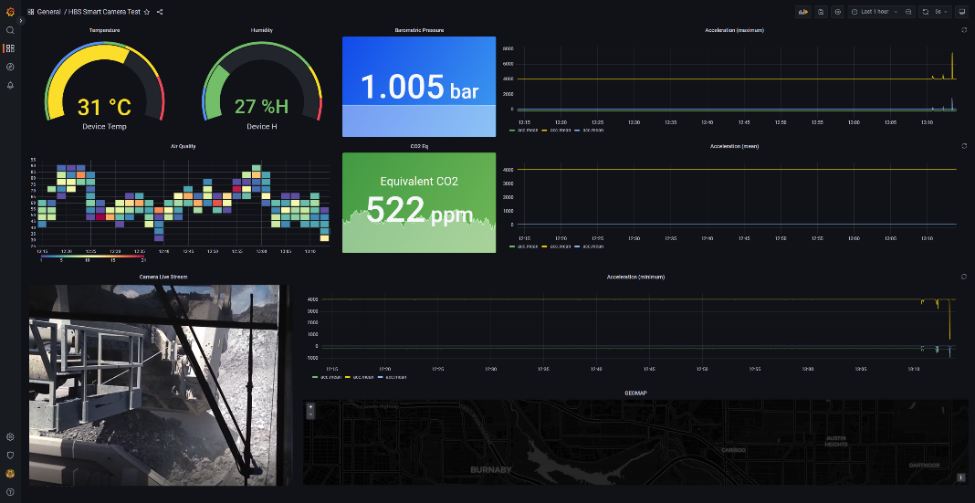
Task: Toggle the TV cycle view mode
Action: [x=961, y=12]
